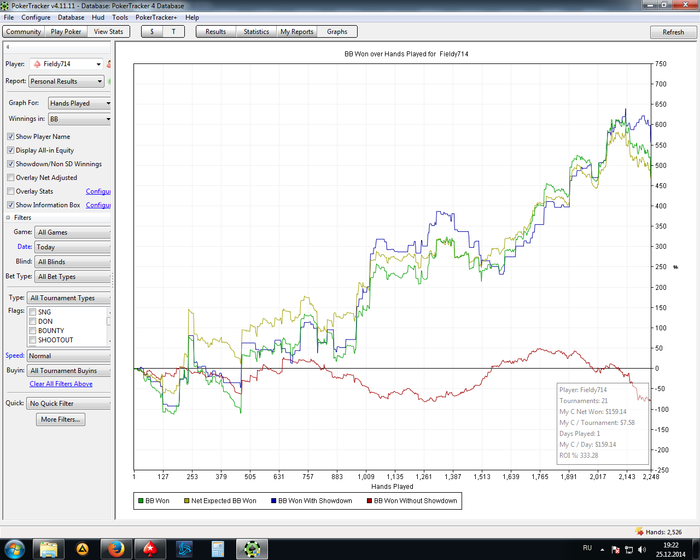
Task: Switch to Statistics tab
Action: (x=256, y=32)
